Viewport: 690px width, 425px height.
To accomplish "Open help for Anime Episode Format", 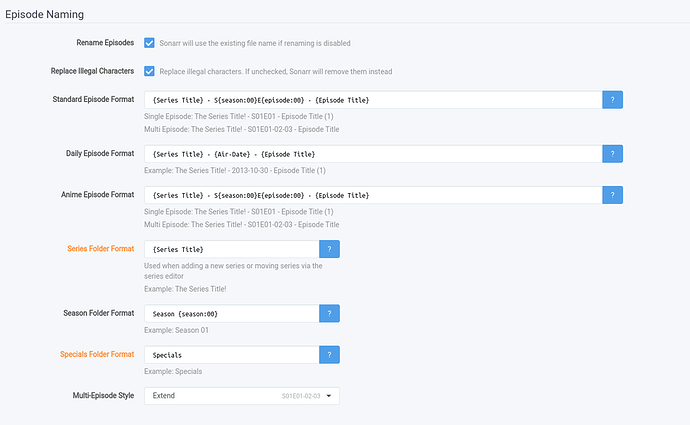I will 612,195.
